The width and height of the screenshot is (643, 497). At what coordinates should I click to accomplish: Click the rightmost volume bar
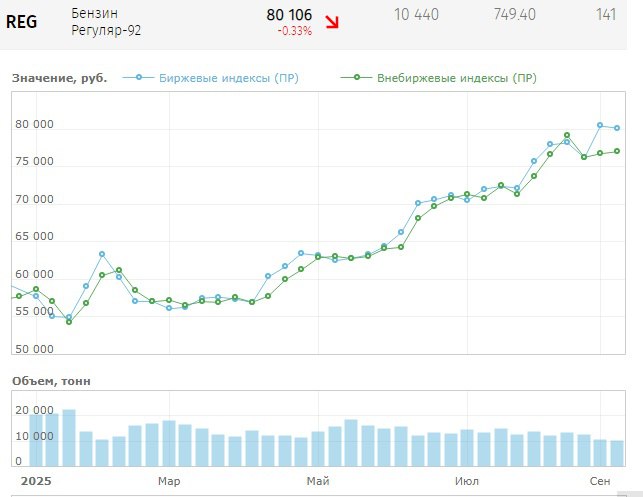[617, 453]
